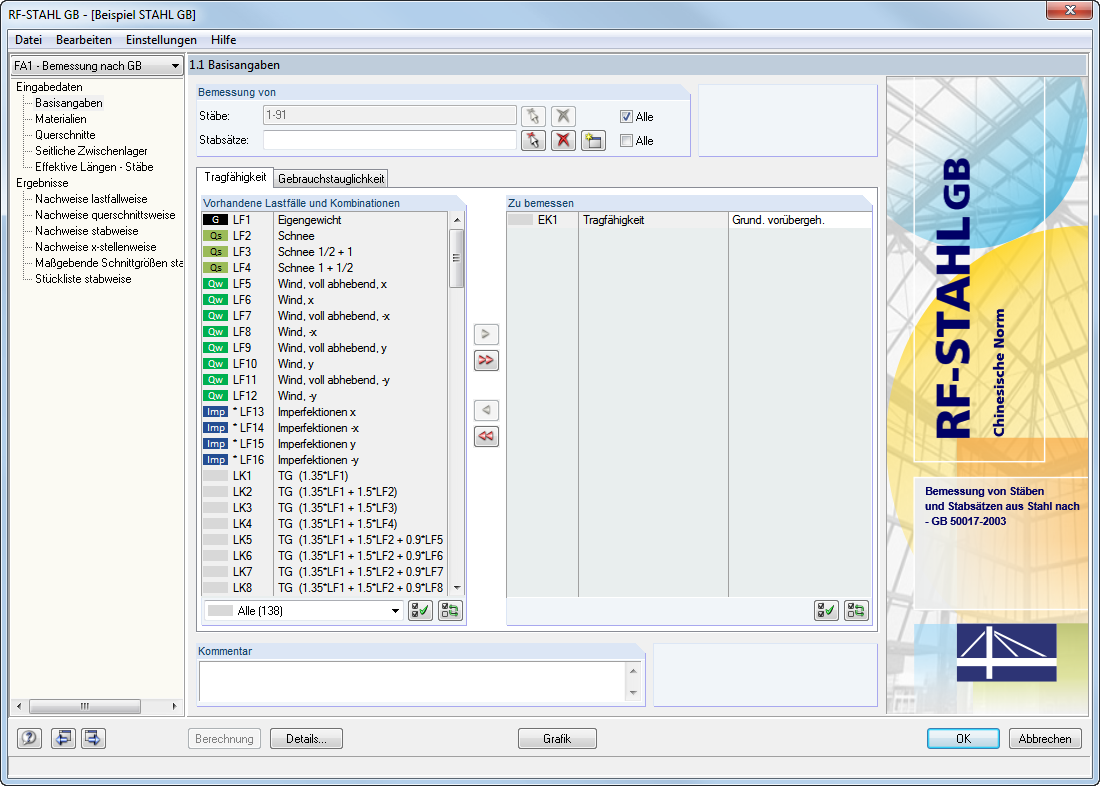This screenshot has height=786, width=1100.
Task: Clear Stabsätze with the red X icon
Action: [x=563, y=140]
